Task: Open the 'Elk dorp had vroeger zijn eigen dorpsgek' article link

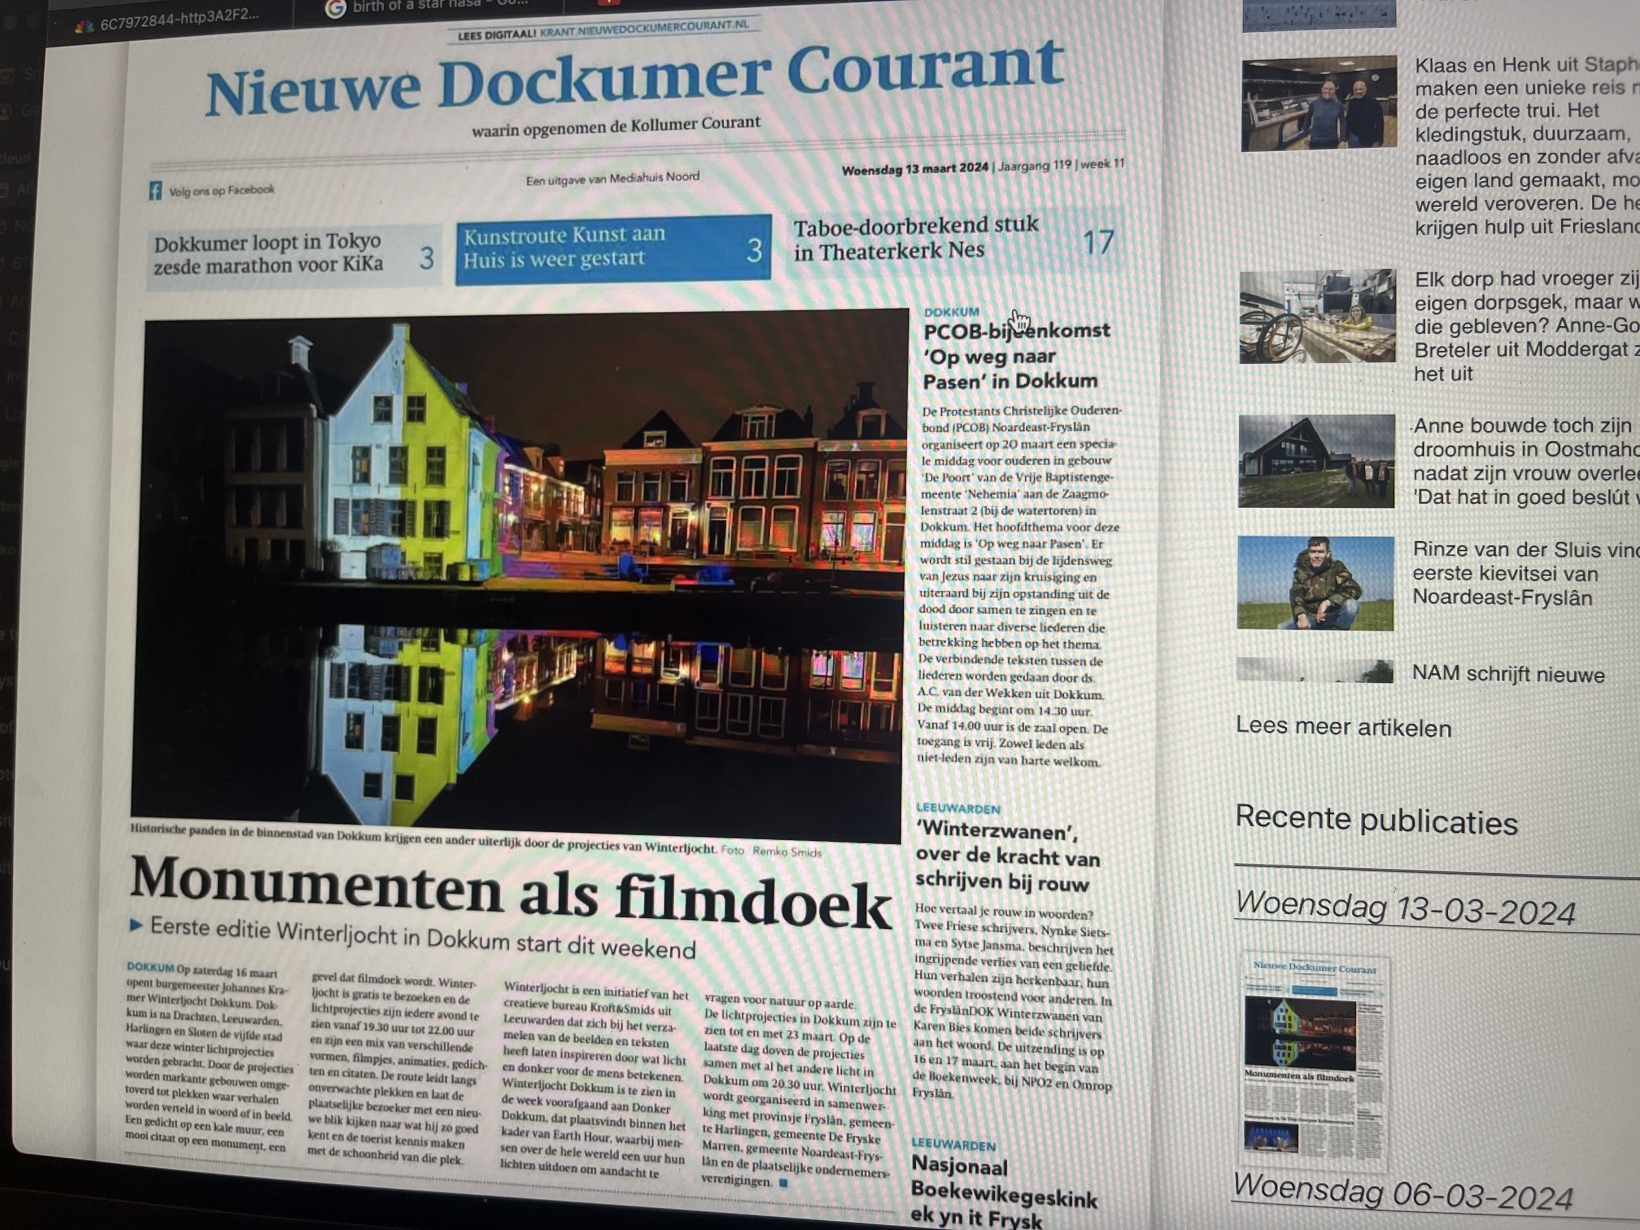Action: pyautogui.click(x=1526, y=326)
